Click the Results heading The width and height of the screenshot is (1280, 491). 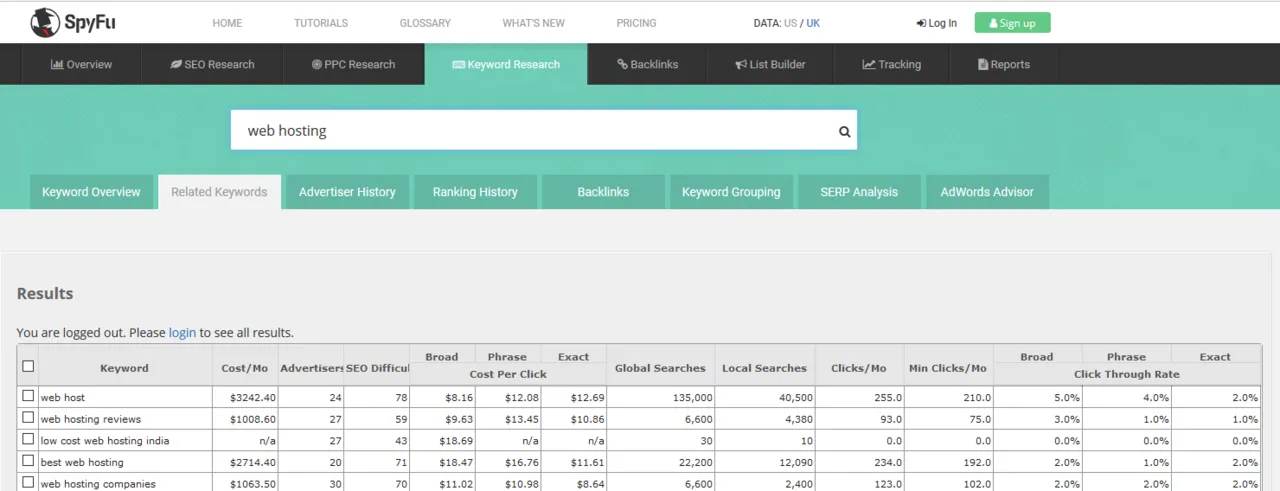(x=45, y=293)
